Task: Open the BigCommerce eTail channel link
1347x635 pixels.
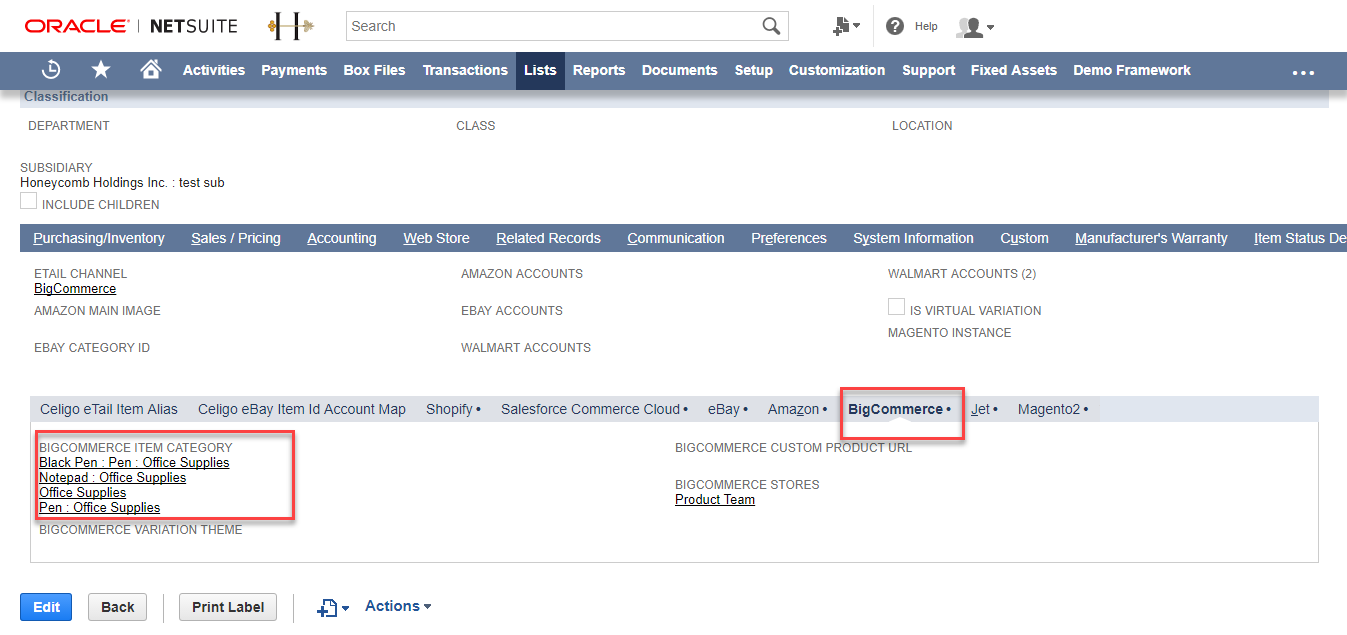Action: click(75, 289)
